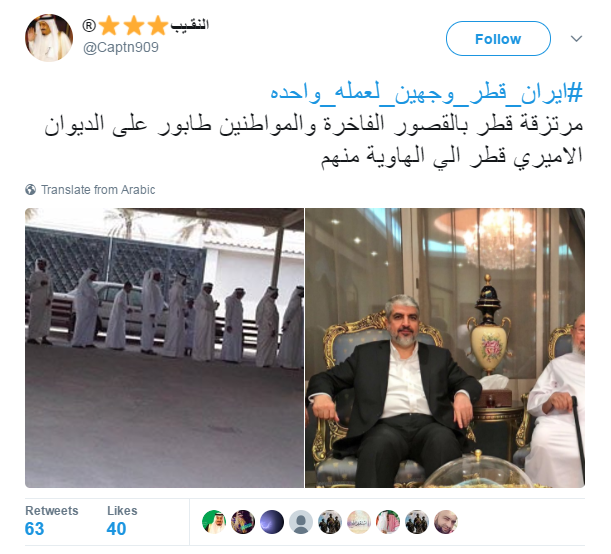Viewport: 611px width, 554px height.
Task: Open the right photo with chandelier
Action: pyautogui.click(x=445, y=348)
